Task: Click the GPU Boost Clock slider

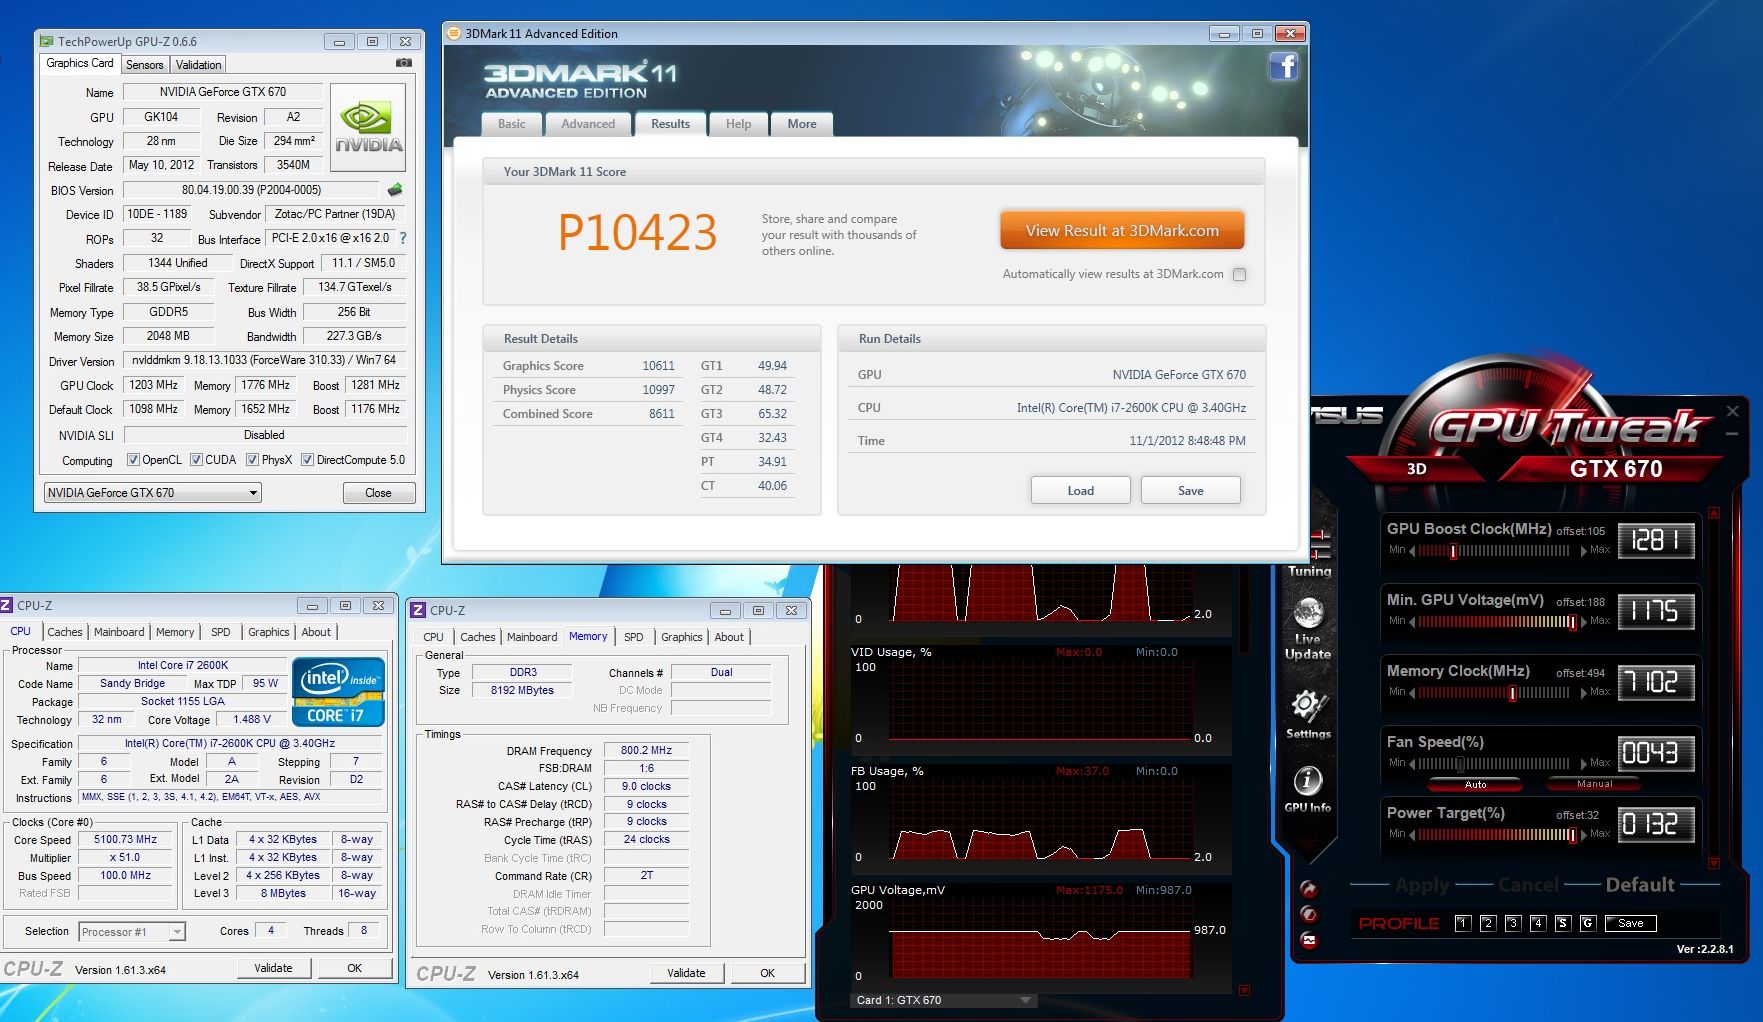Action: 1494,551
